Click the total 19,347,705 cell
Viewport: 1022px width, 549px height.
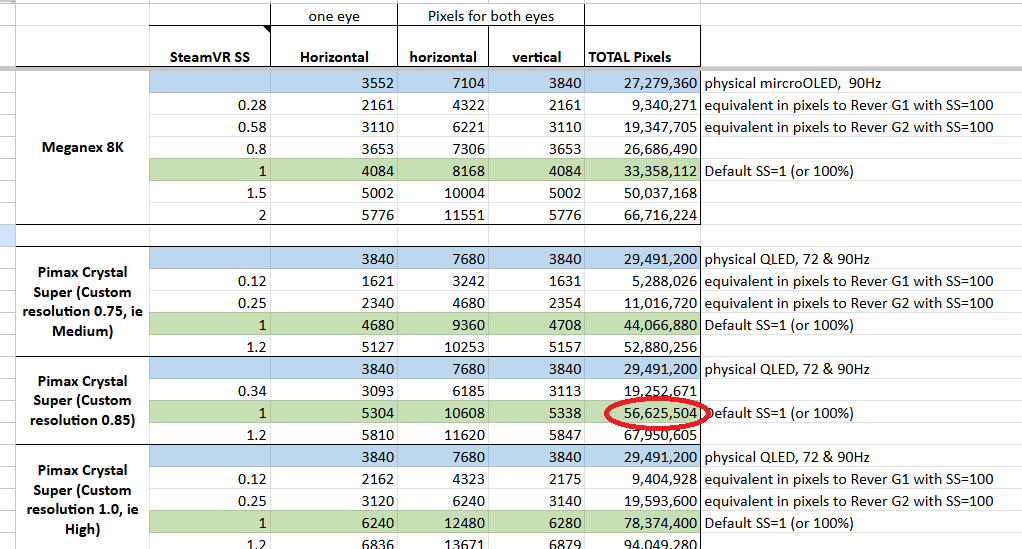(x=643, y=126)
